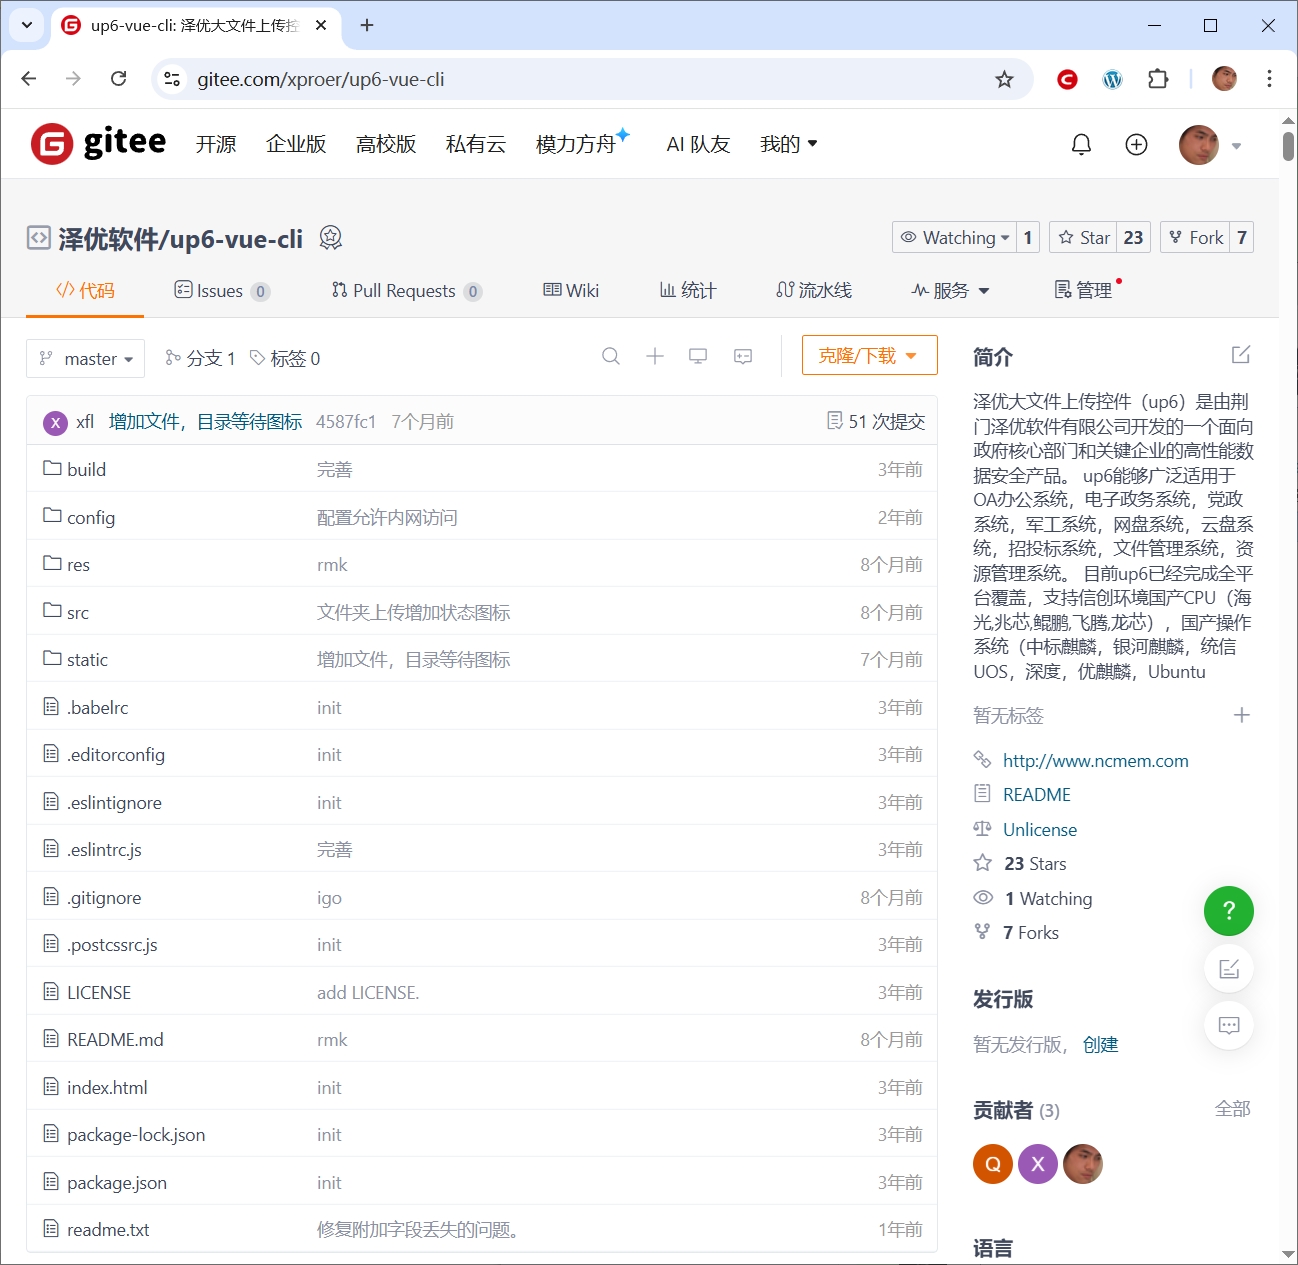Viewport: 1298px width, 1265px height.
Task: Switch to the Issues tab
Action: [x=220, y=291]
